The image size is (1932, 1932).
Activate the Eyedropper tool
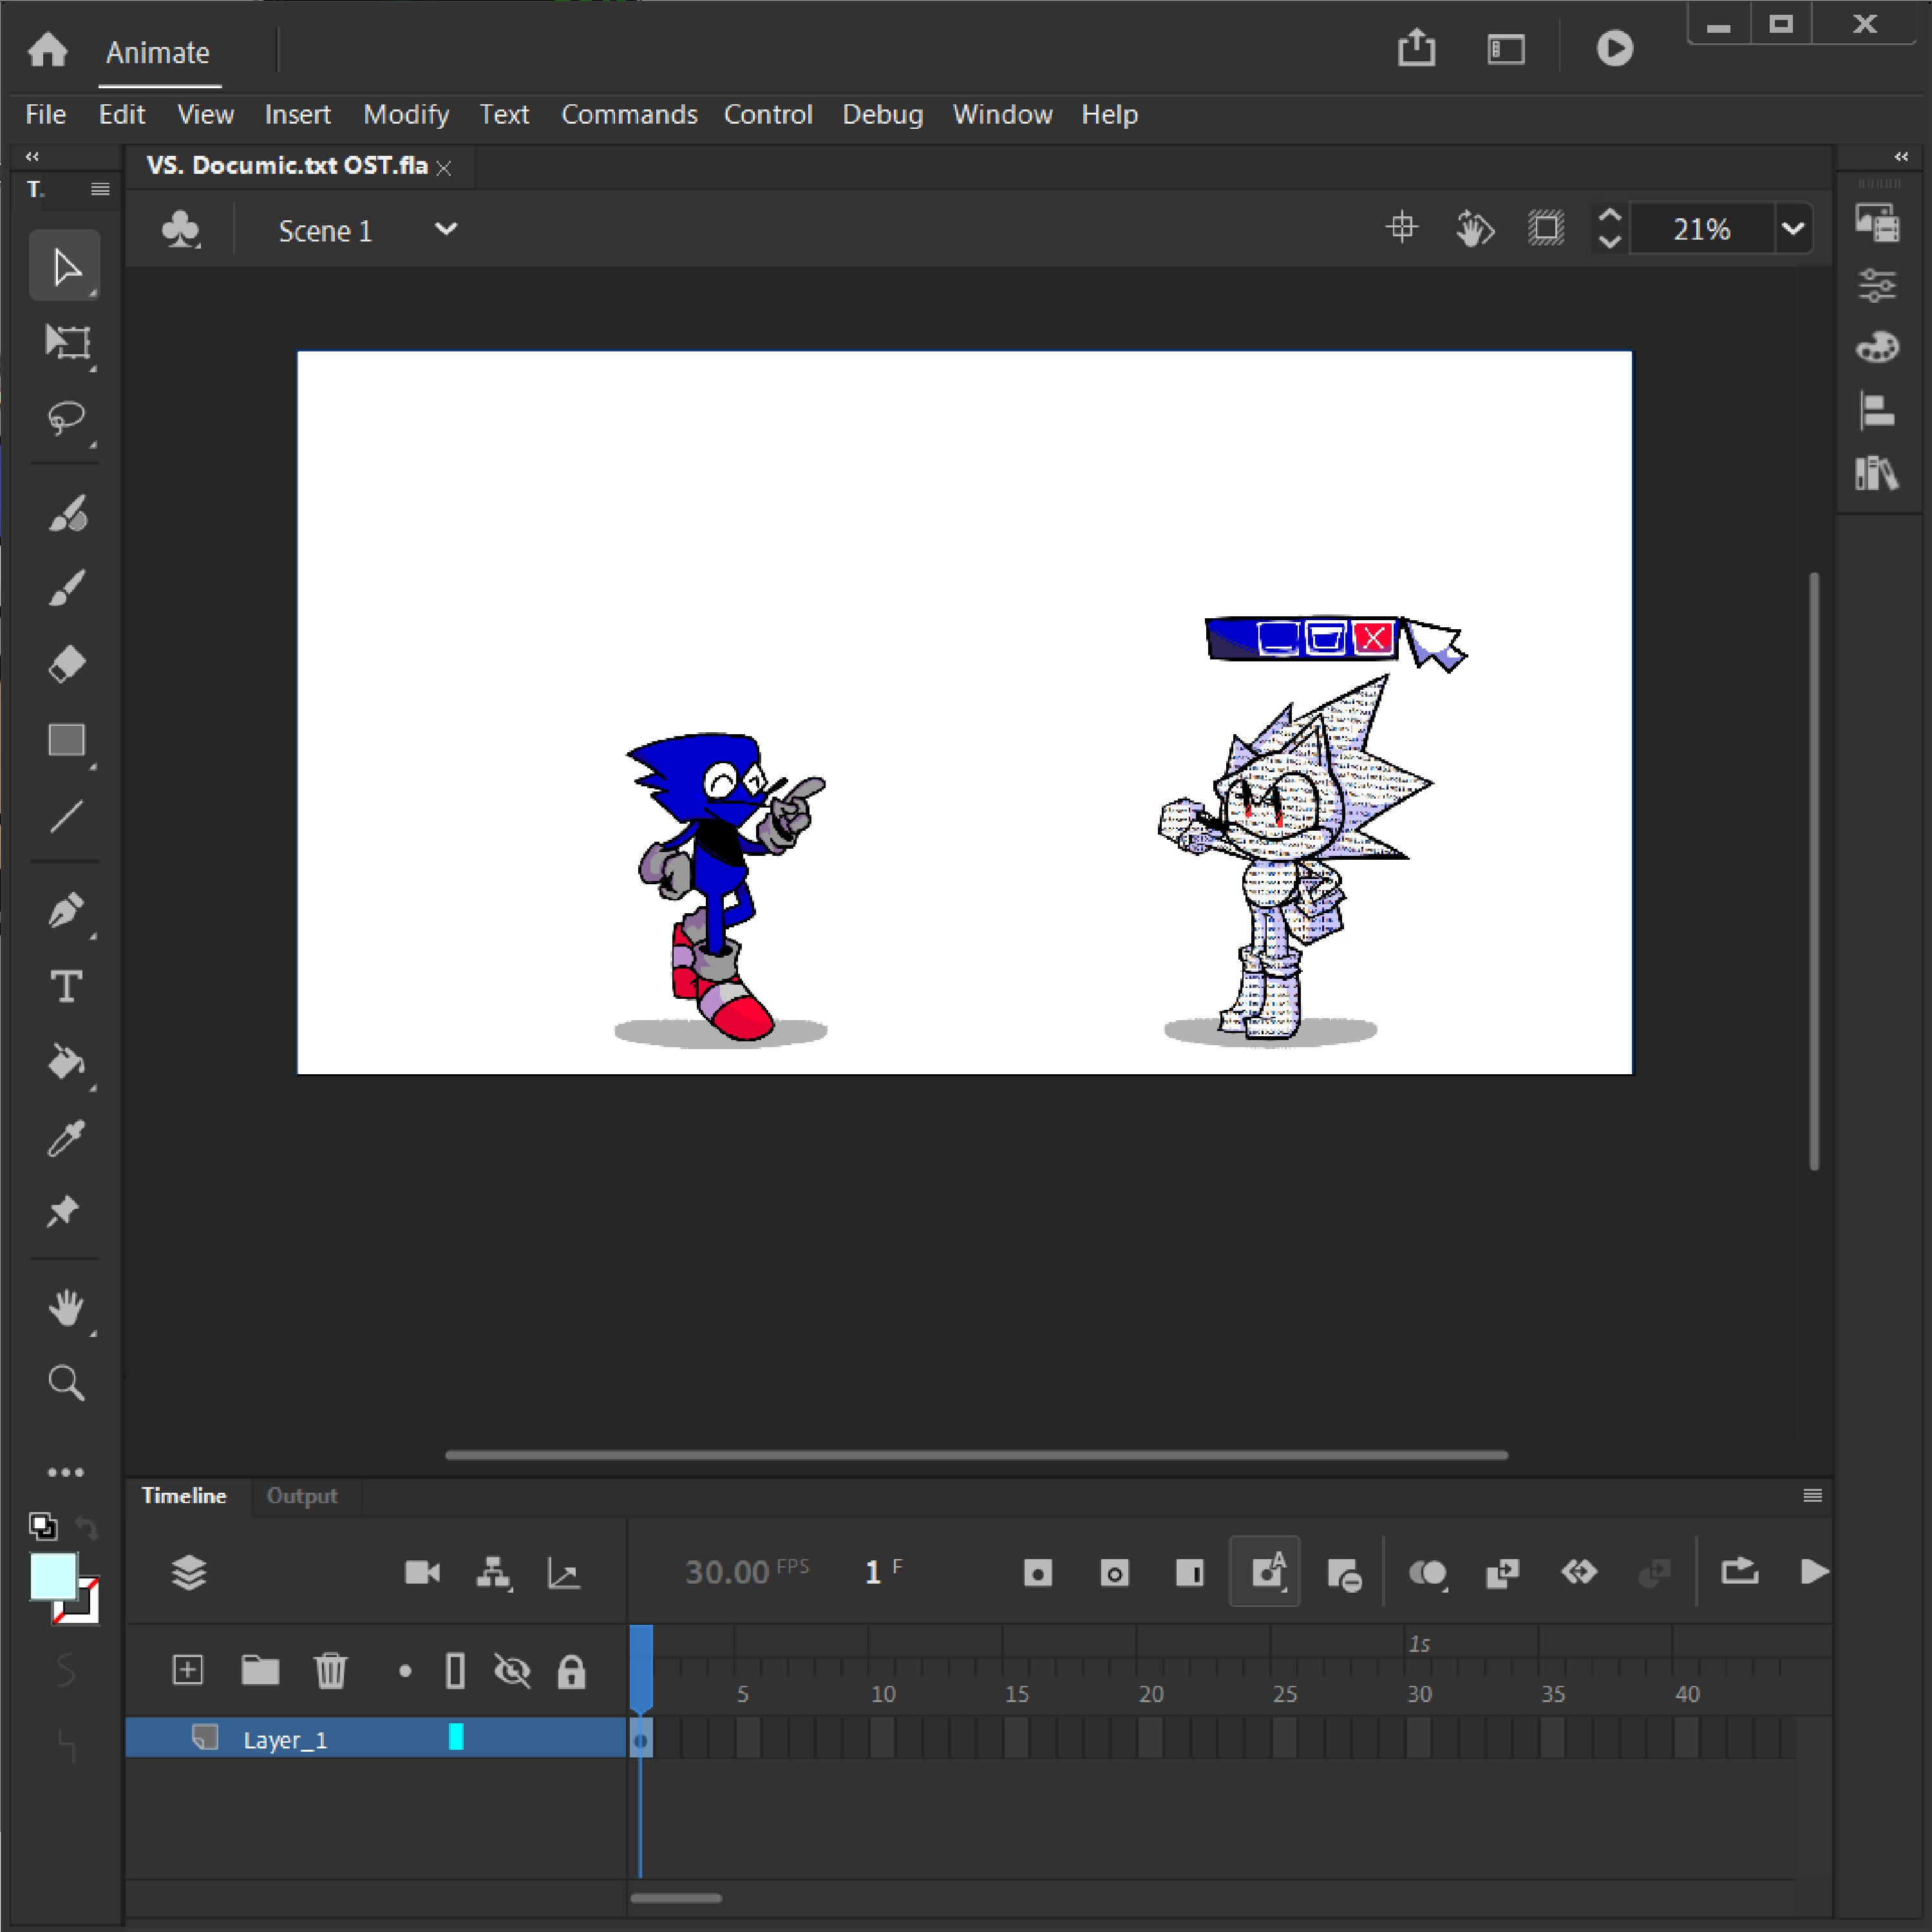tap(66, 1138)
